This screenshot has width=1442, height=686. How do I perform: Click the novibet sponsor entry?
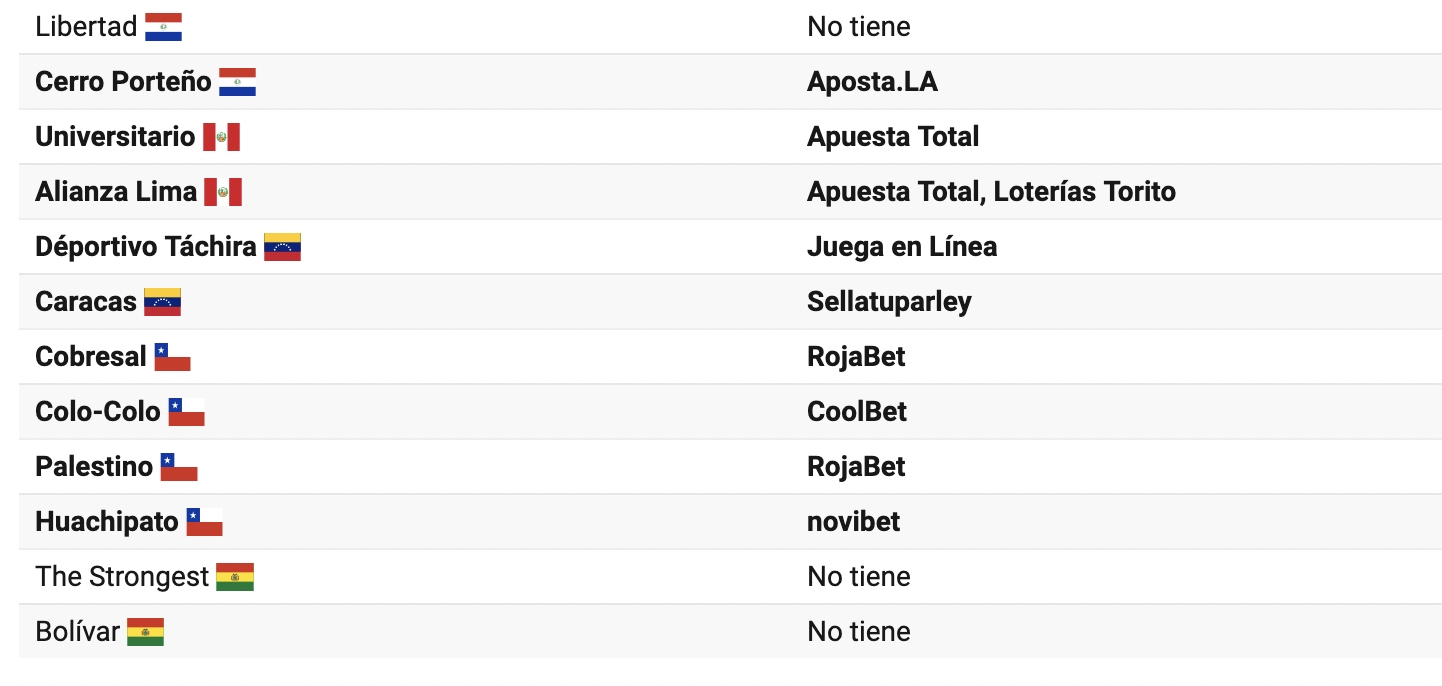(x=853, y=522)
